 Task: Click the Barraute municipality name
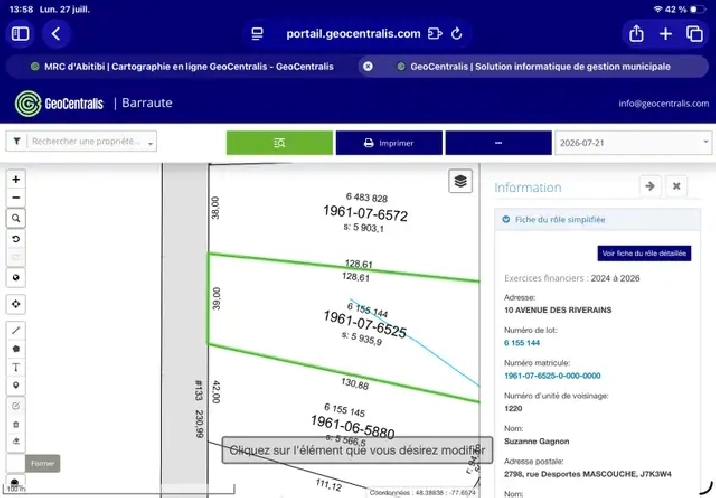147,103
